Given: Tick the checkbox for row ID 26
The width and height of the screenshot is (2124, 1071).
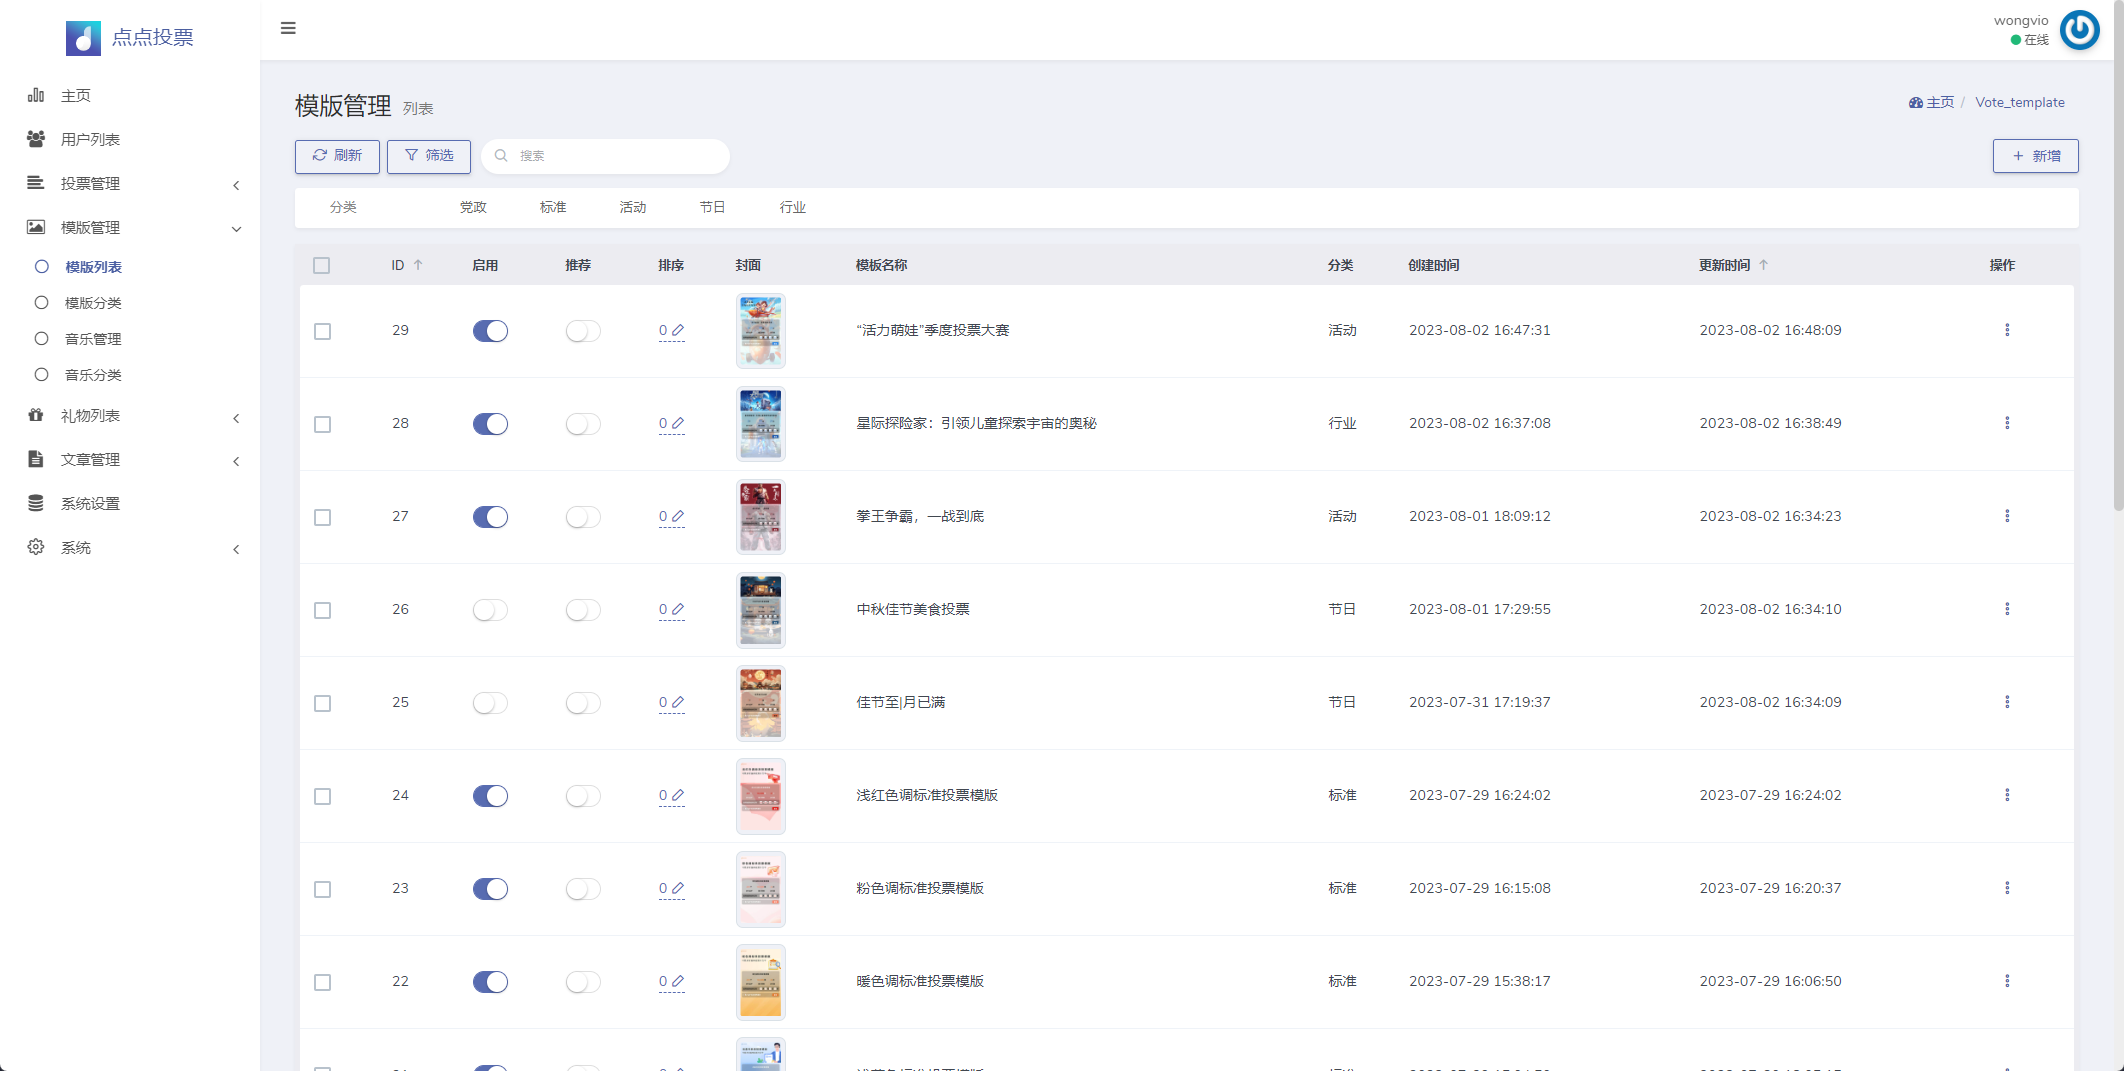Looking at the screenshot, I should [x=322, y=610].
